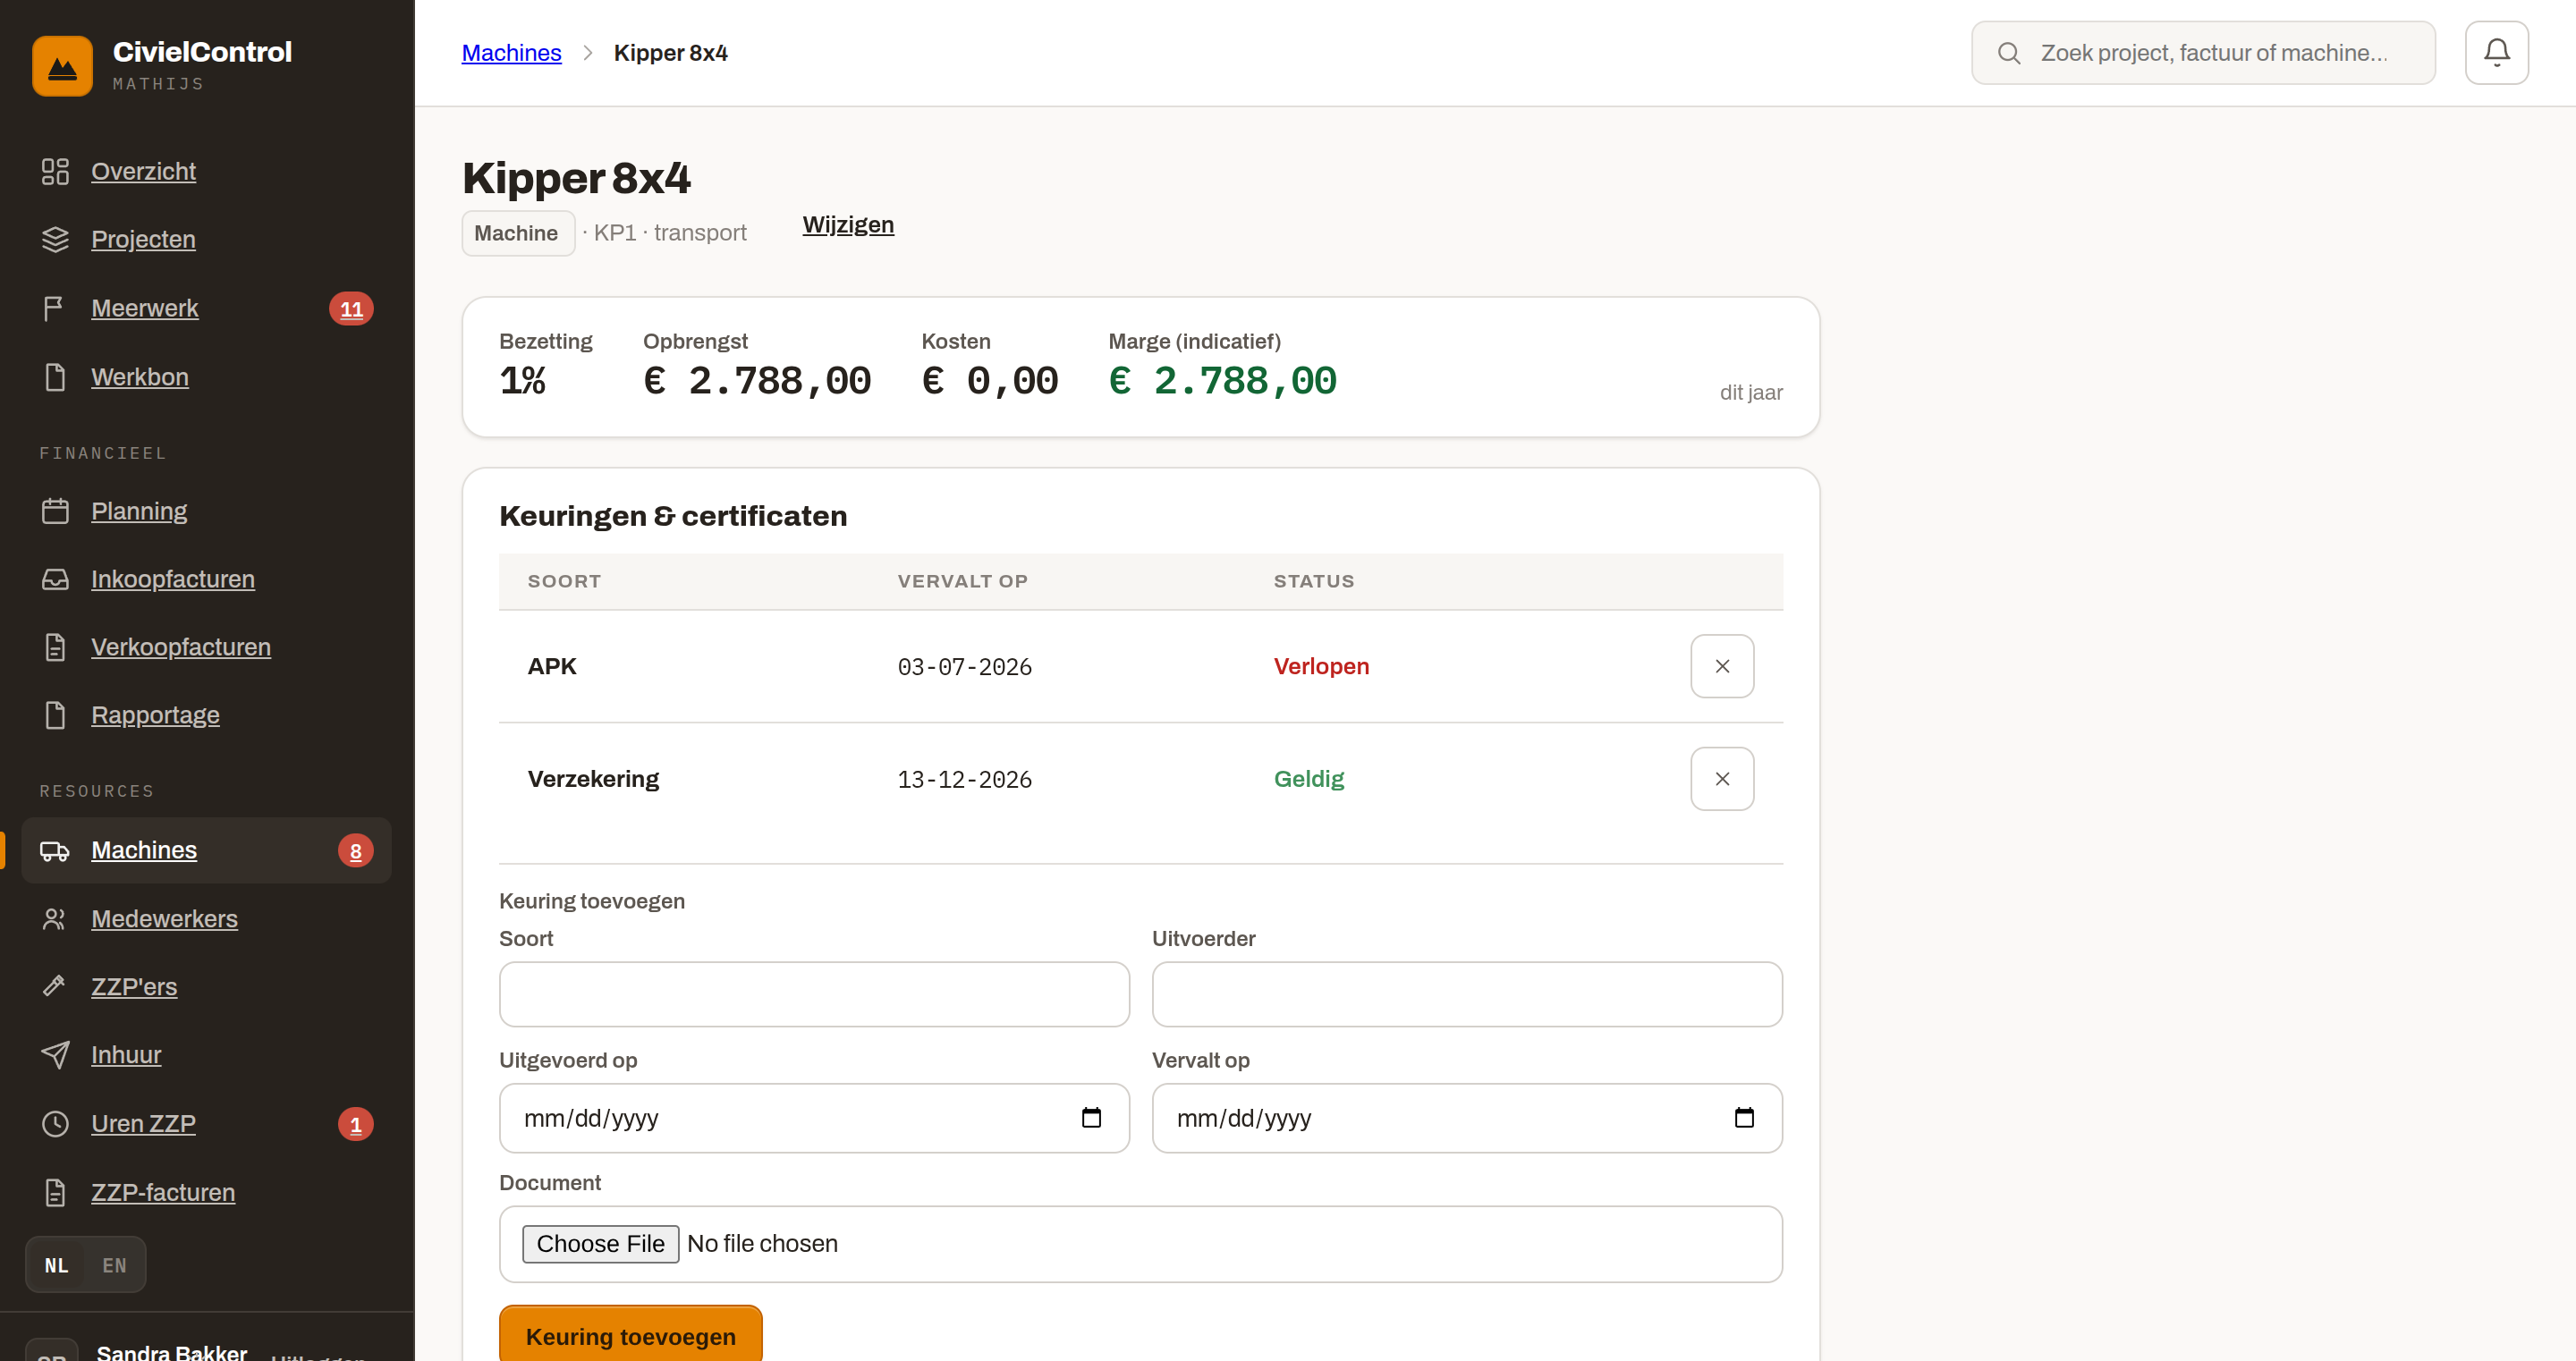Click the Machines breadcrumb link
Image resolution: width=2576 pixels, height=1361 pixels.
pyautogui.click(x=511, y=53)
